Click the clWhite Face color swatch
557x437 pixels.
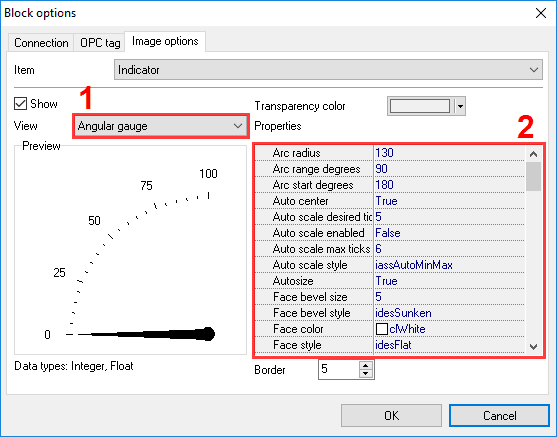[382, 329]
